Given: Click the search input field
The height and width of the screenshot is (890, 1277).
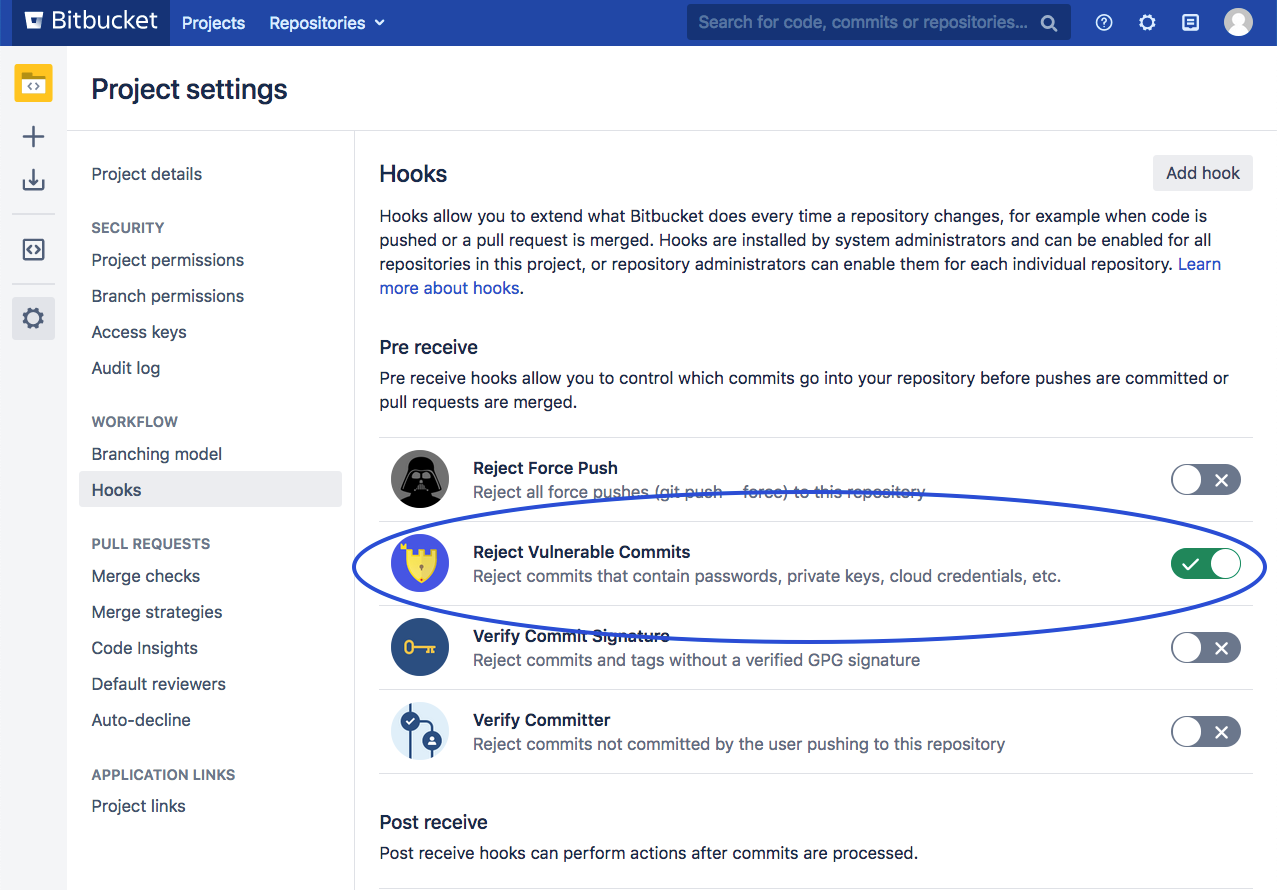Looking at the screenshot, I should [x=865, y=22].
